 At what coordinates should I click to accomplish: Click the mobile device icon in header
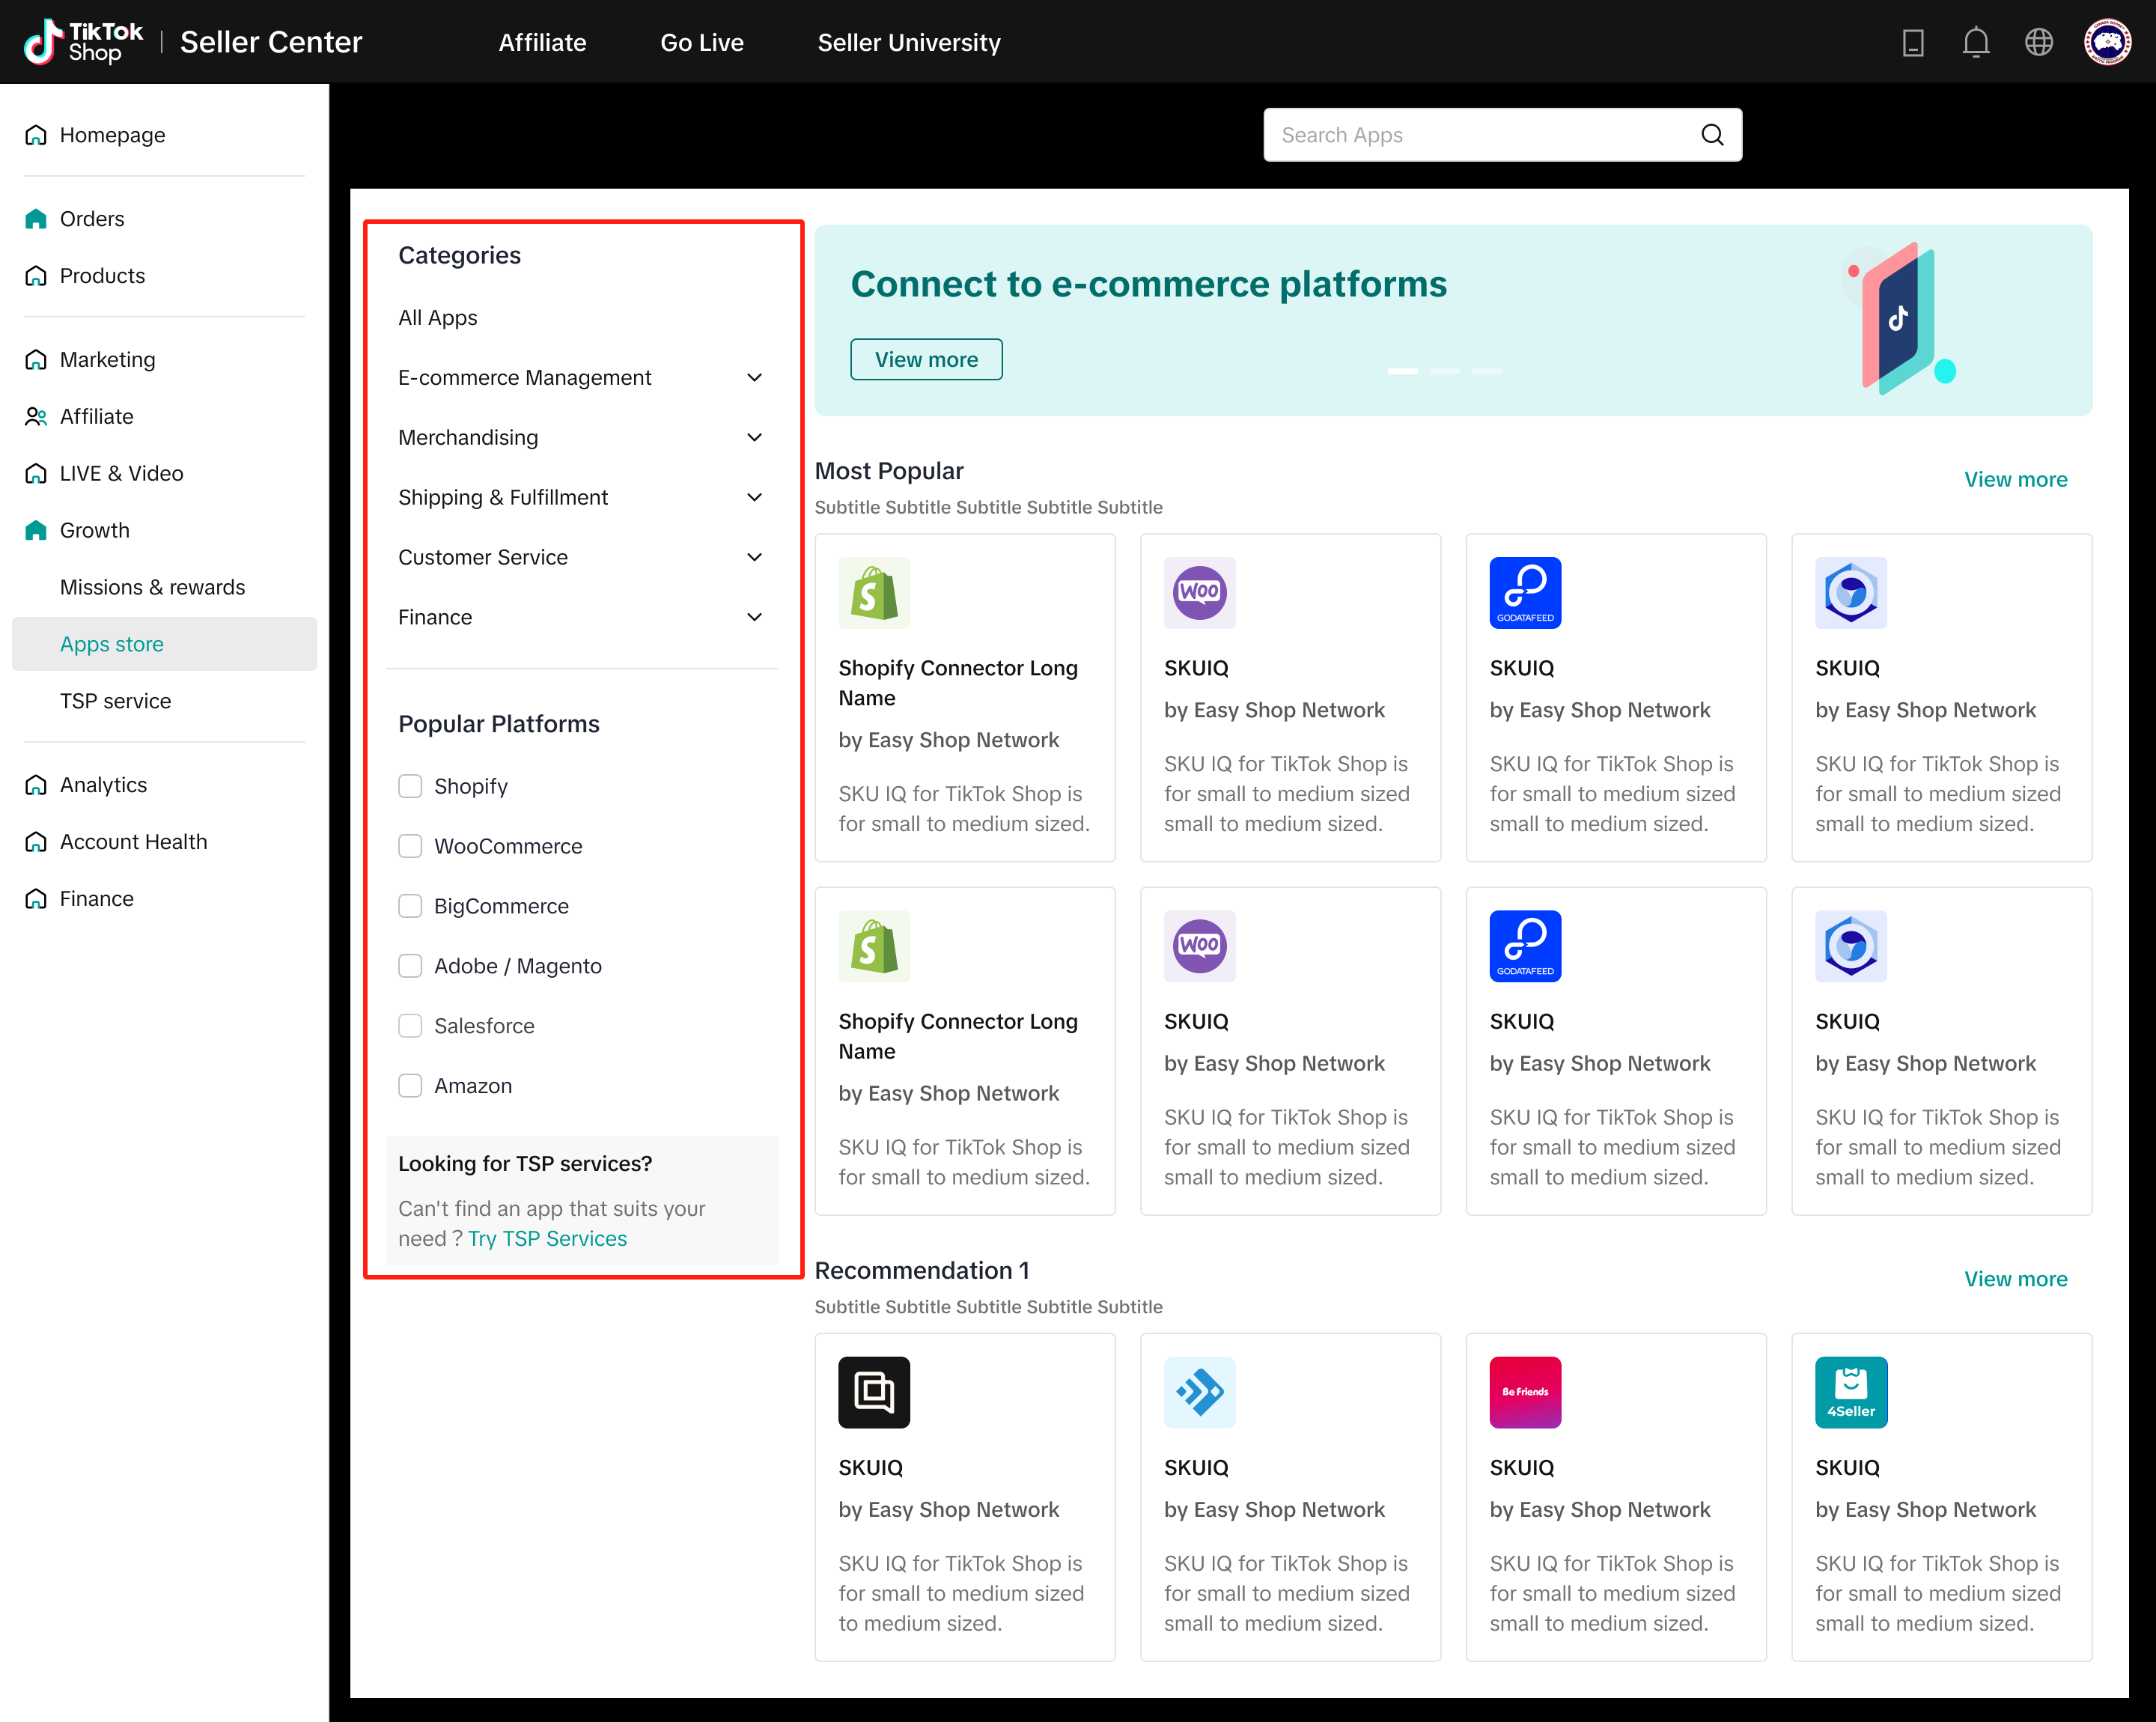1912,42
